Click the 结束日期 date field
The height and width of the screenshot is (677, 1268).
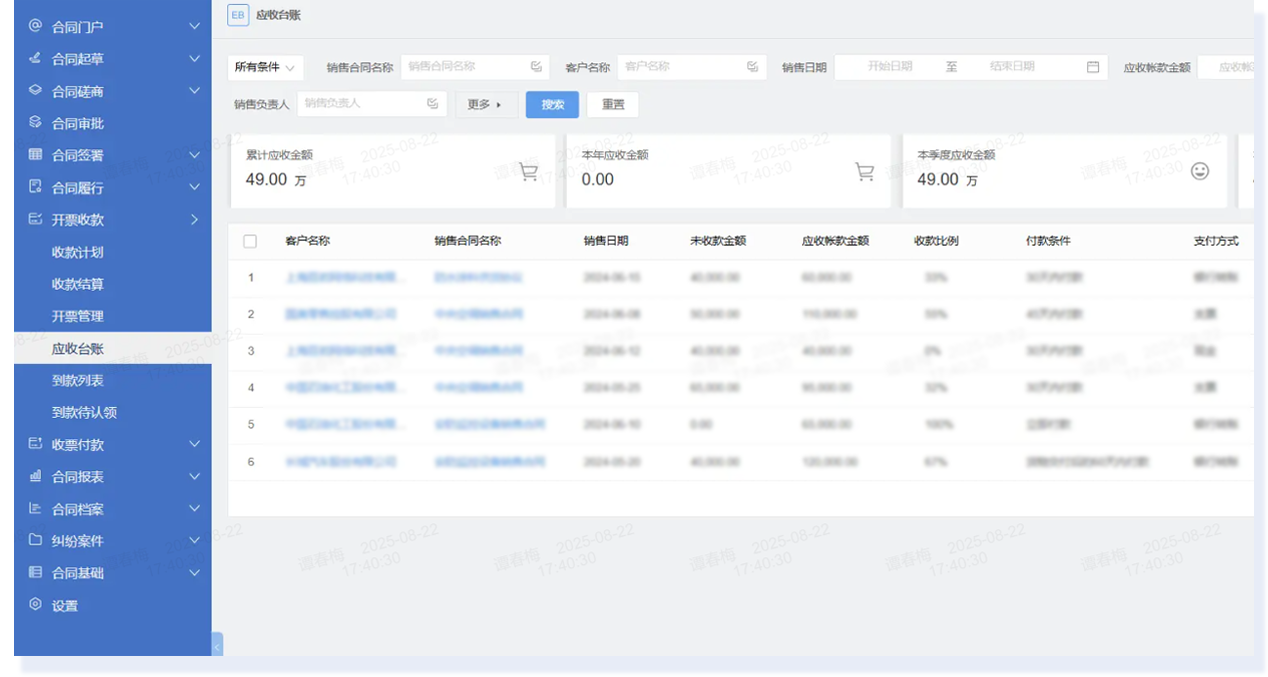1012,67
